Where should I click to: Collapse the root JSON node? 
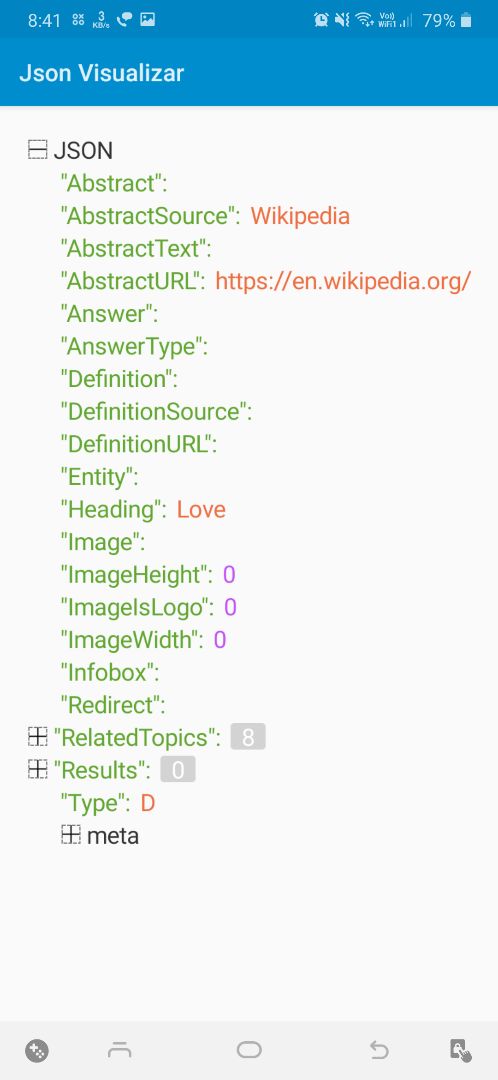pos(37,149)
